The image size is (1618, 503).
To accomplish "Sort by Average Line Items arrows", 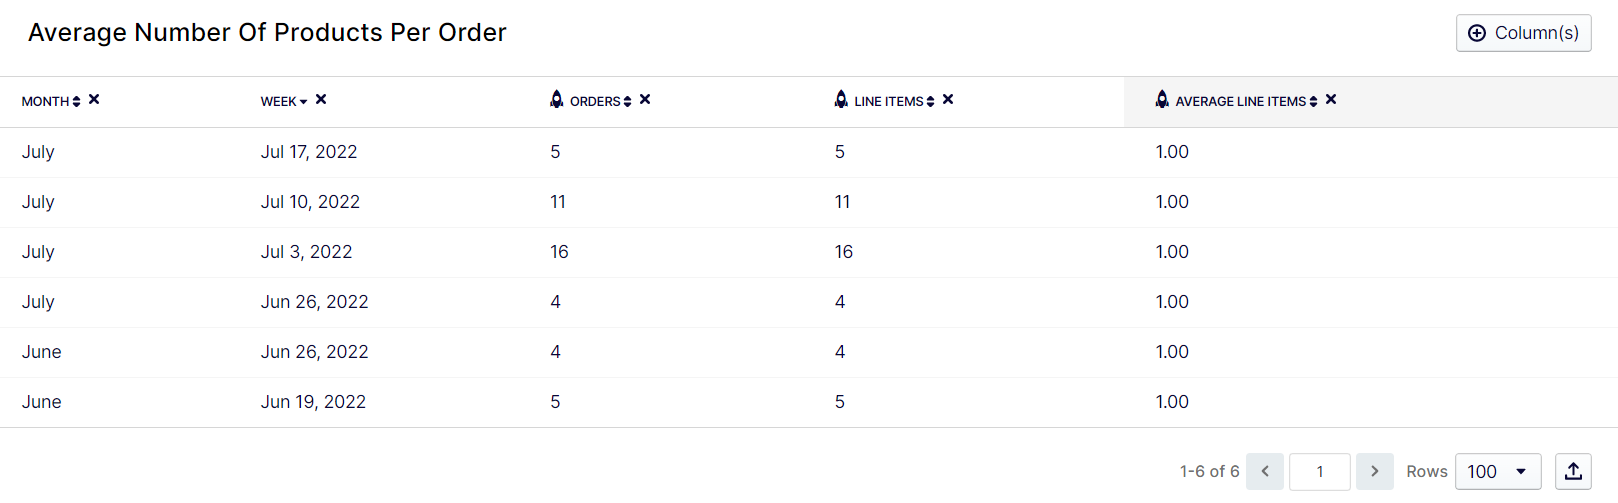I will click(x=1313, y=102).
